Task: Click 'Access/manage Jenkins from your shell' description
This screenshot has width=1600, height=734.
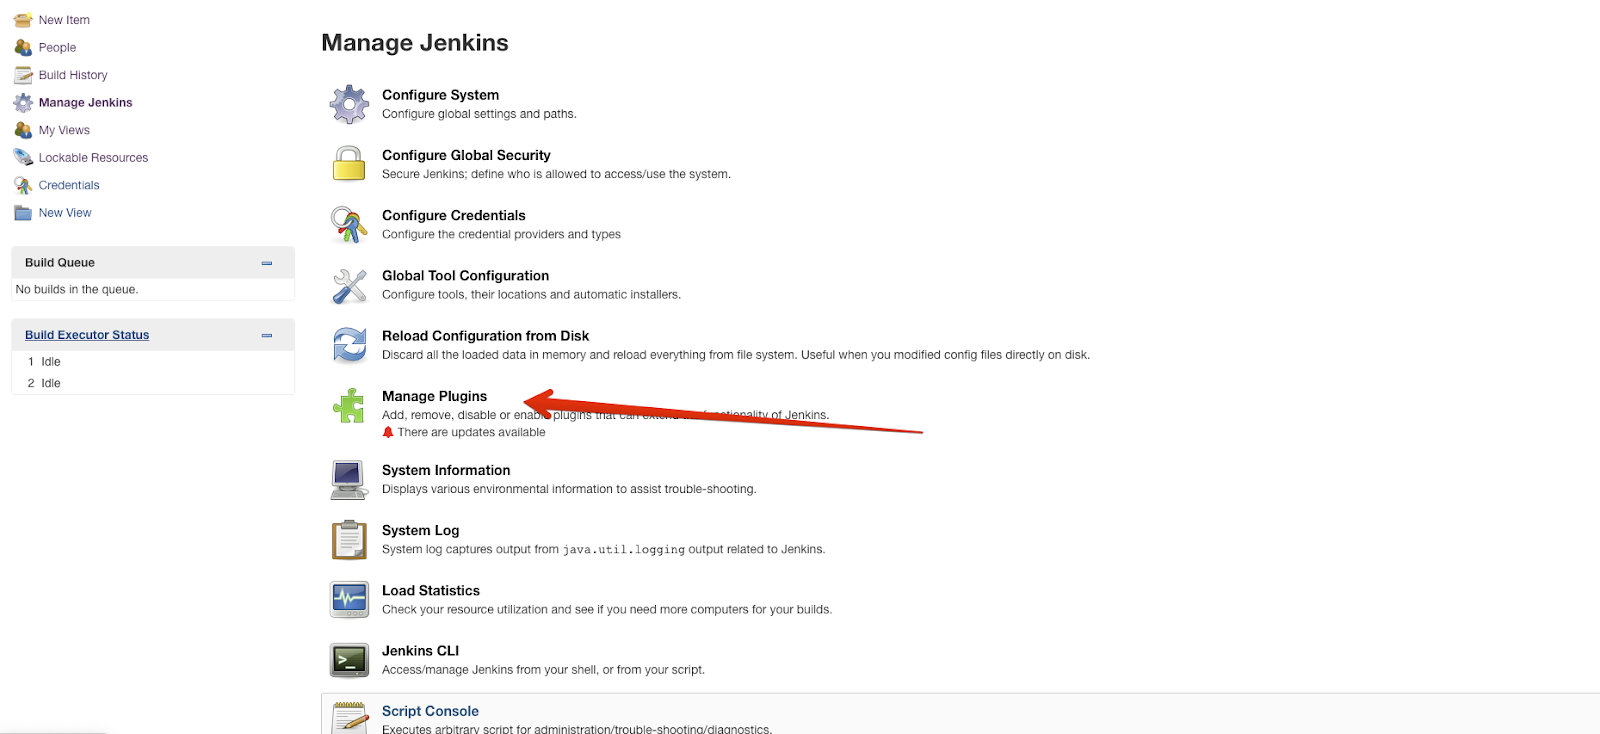Action: (543, 670)
